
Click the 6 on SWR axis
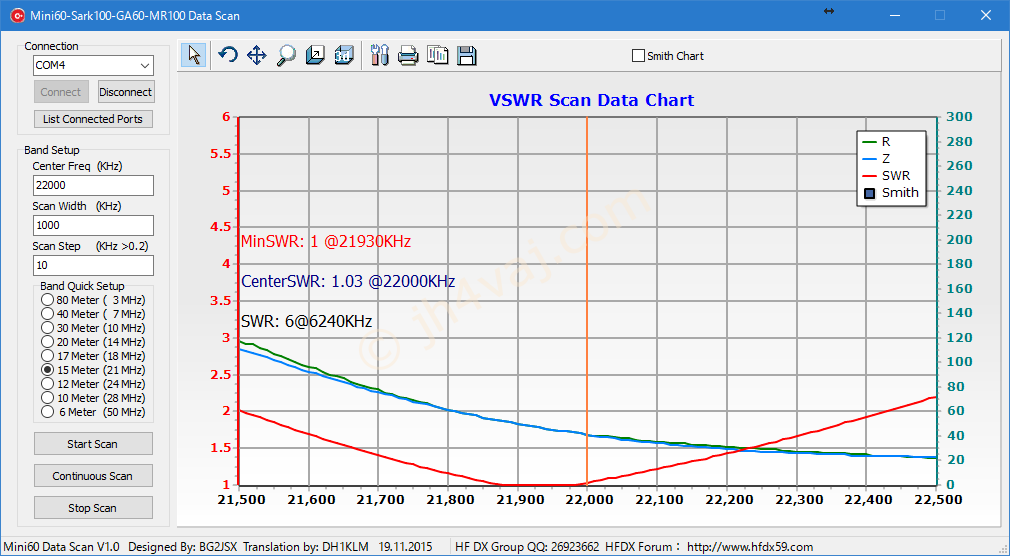[226, 117]
